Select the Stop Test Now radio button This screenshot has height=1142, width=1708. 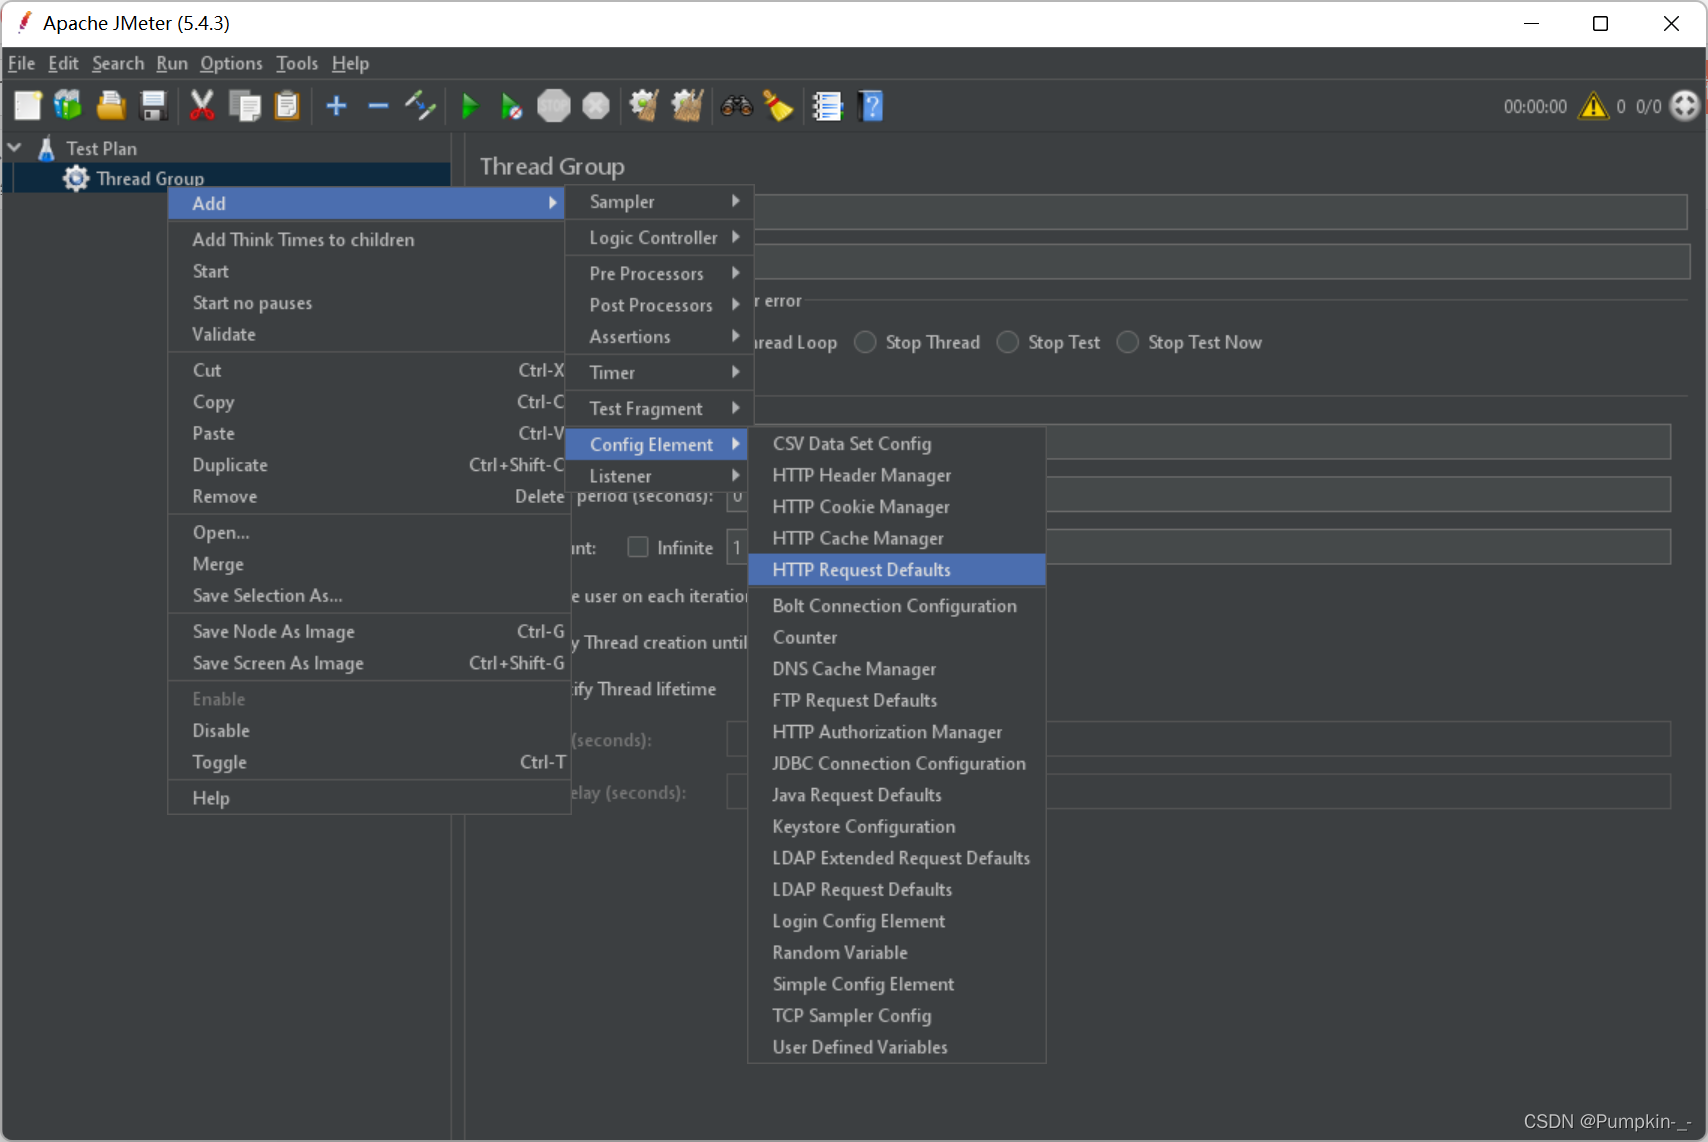click(1128, 342)
